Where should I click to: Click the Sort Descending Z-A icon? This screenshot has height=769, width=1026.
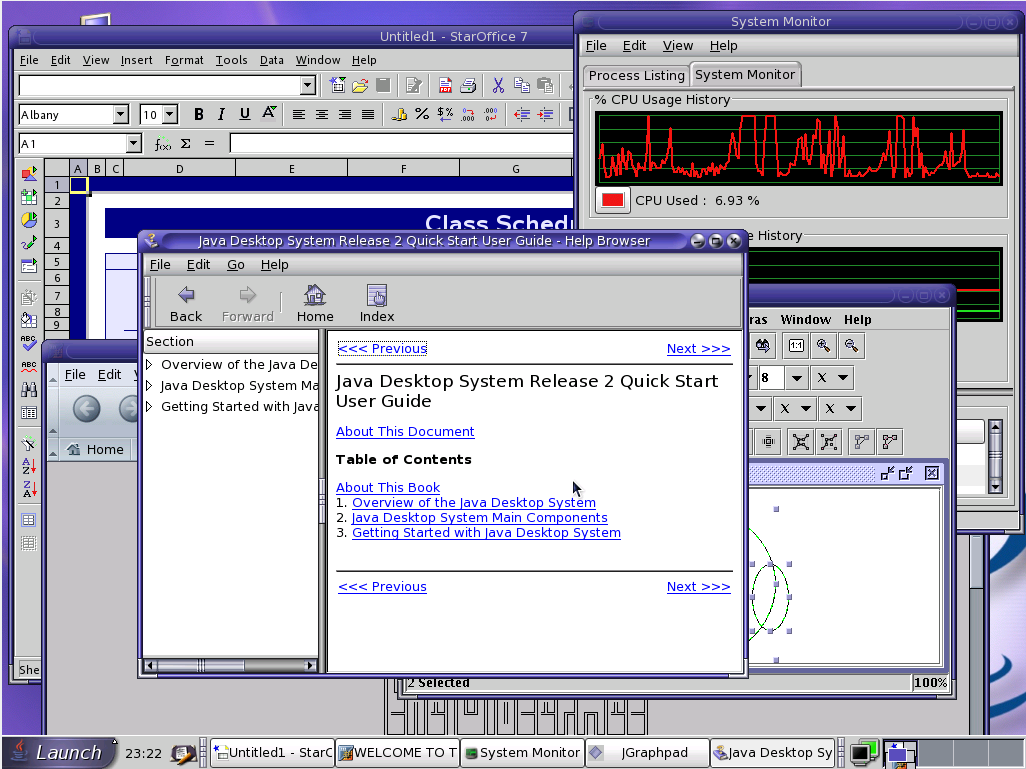click(29, 488)
